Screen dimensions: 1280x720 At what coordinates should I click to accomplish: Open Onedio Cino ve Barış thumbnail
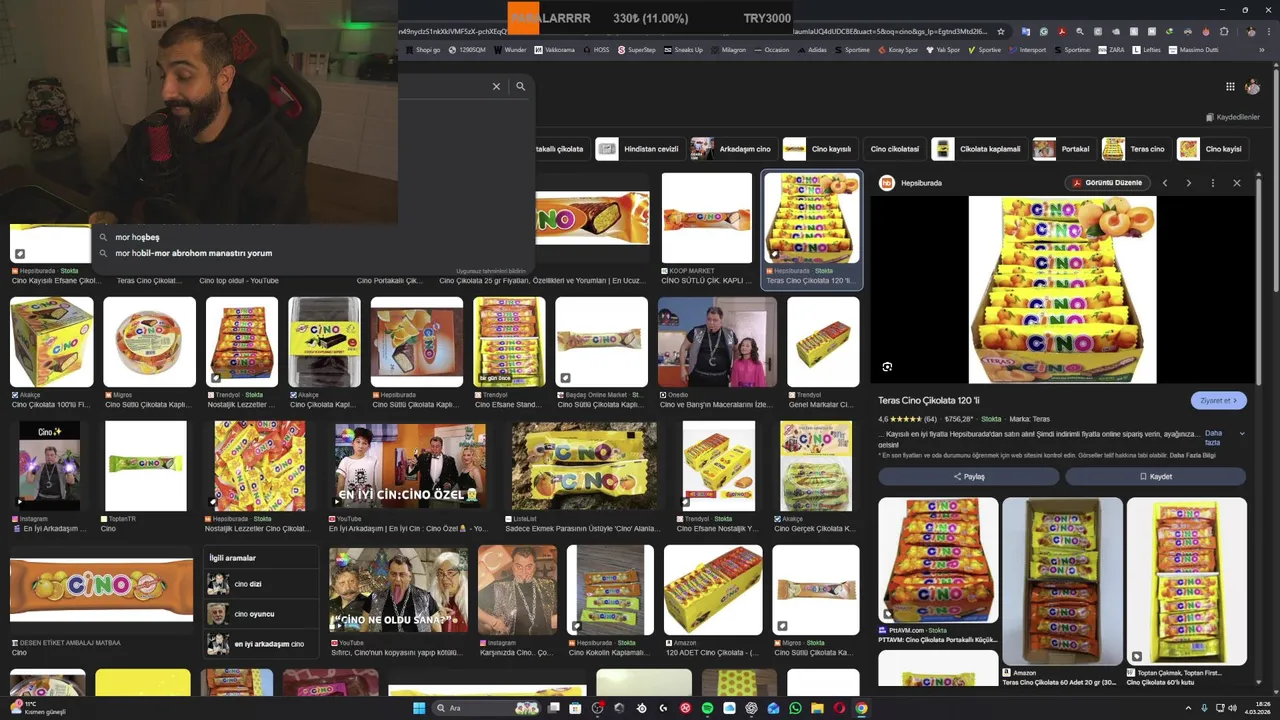pos(717,342)
